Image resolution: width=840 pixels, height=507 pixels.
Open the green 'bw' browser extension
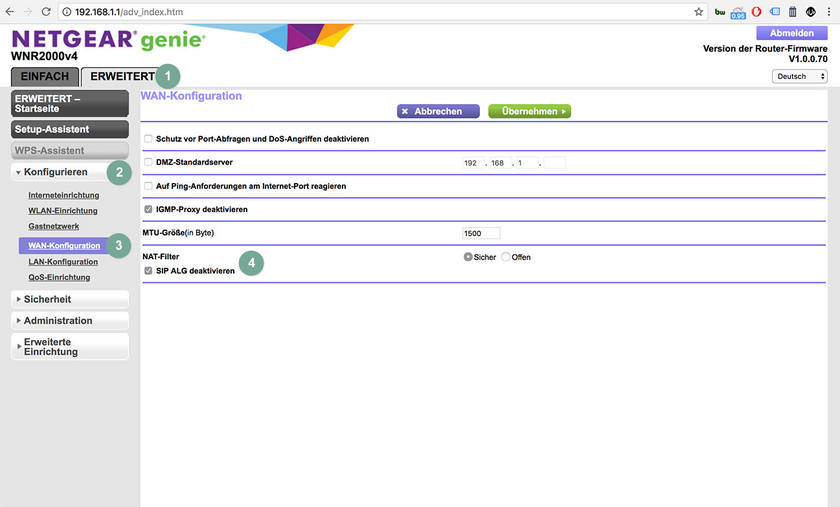pyautogui.click(x=720, y=12)
